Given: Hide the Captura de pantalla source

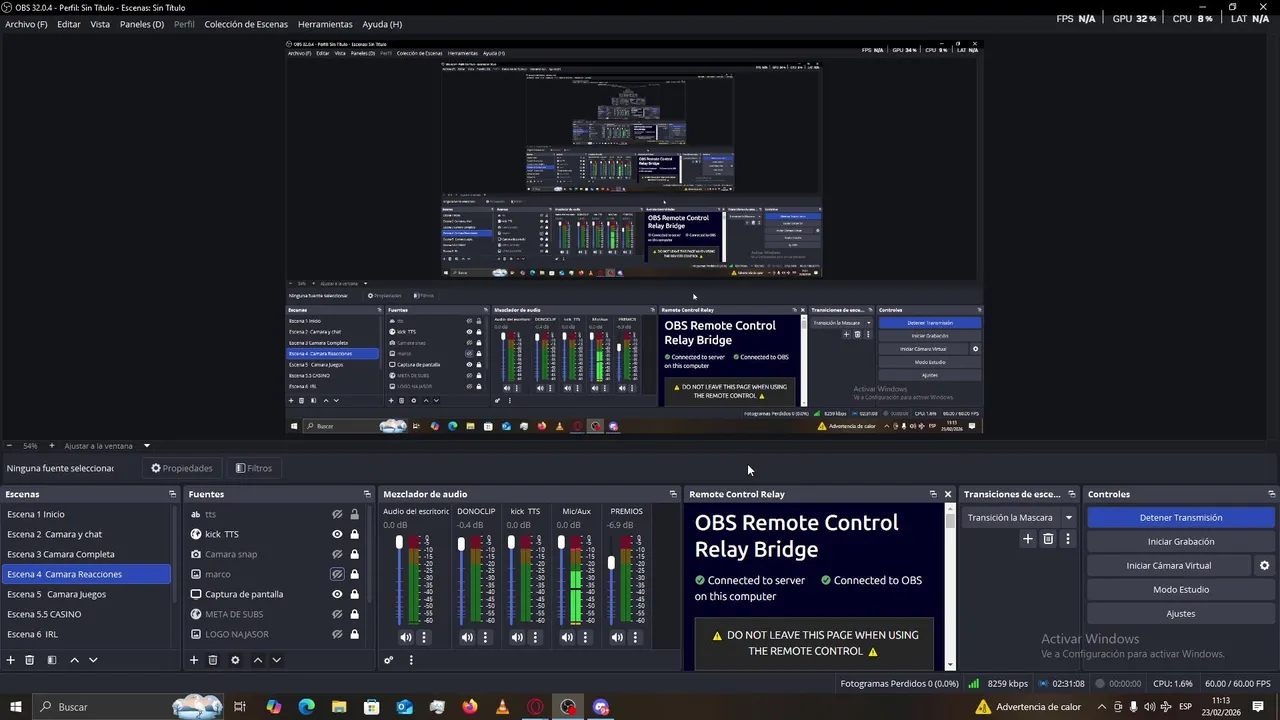Looking at the screenshot, I should pos(337,594).
